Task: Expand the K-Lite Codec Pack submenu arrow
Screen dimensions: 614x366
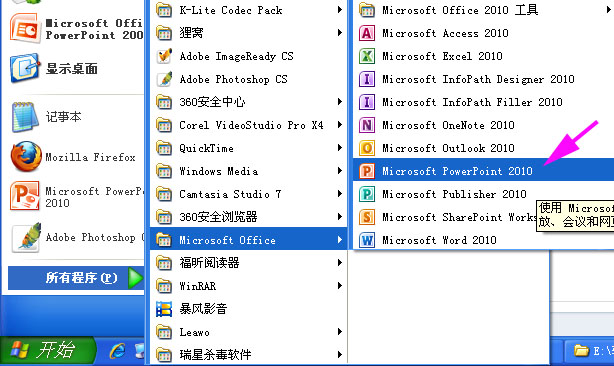Action: pos(340,10)
